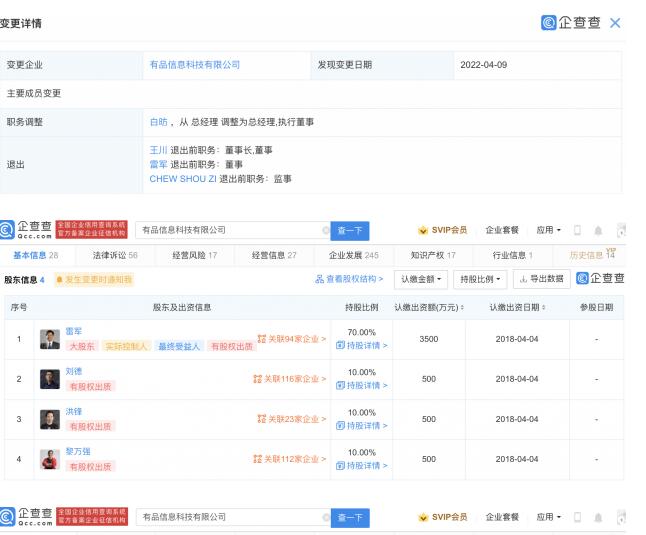646x535 pixels.
Task: Open 白昉 person link
Action: (159, 122)
